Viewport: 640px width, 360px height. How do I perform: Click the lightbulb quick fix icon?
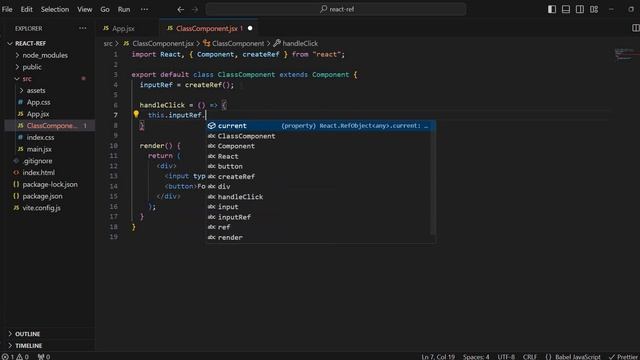[x=136, y=115]
